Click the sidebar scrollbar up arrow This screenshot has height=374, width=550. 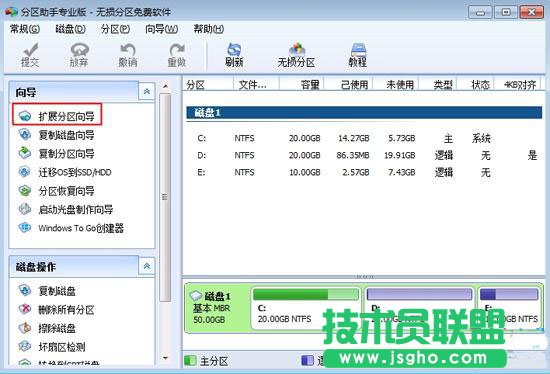(165, 86)
